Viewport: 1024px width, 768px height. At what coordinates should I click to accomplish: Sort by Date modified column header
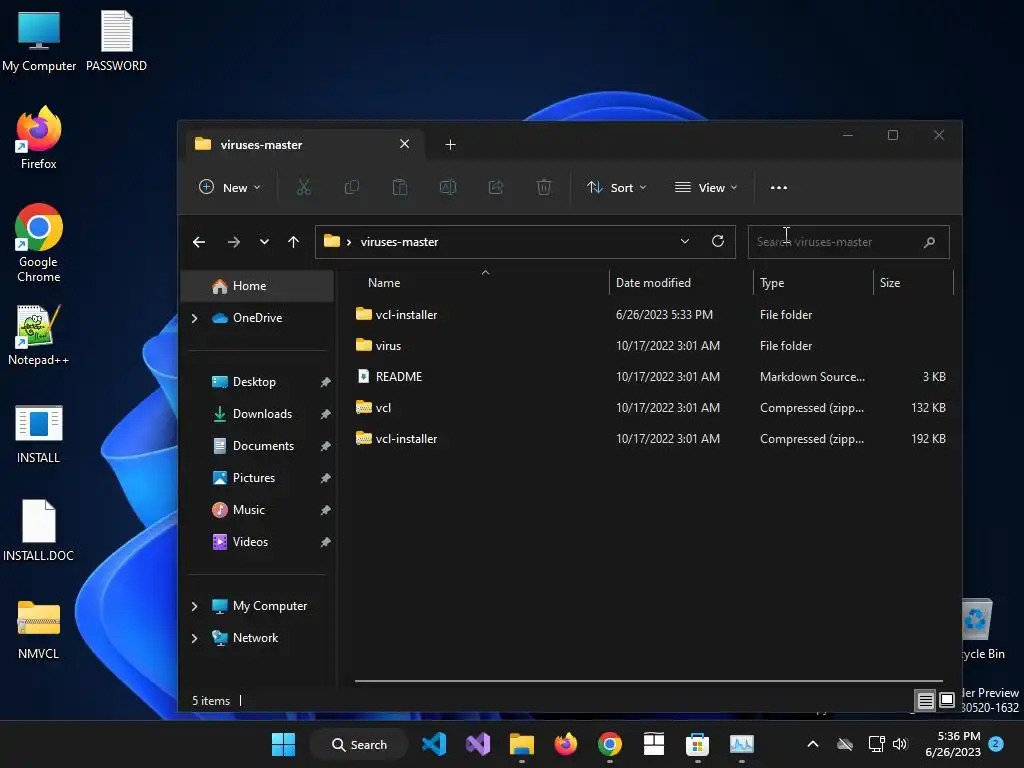click(681, 283)
